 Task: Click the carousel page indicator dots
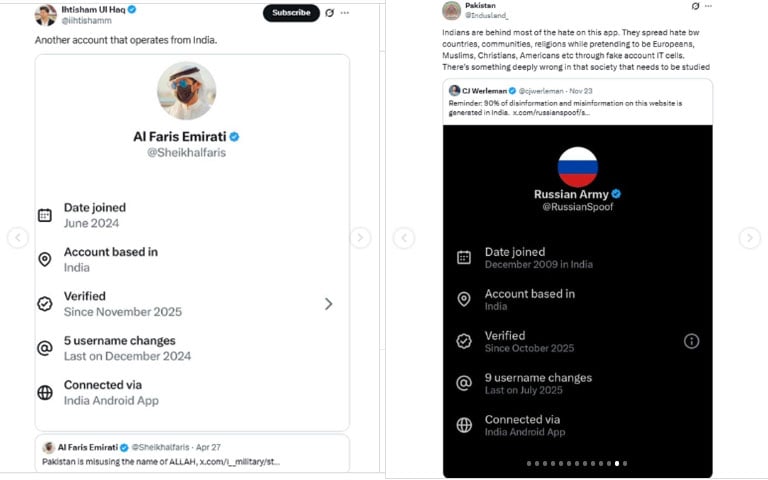tap(577, 463)
